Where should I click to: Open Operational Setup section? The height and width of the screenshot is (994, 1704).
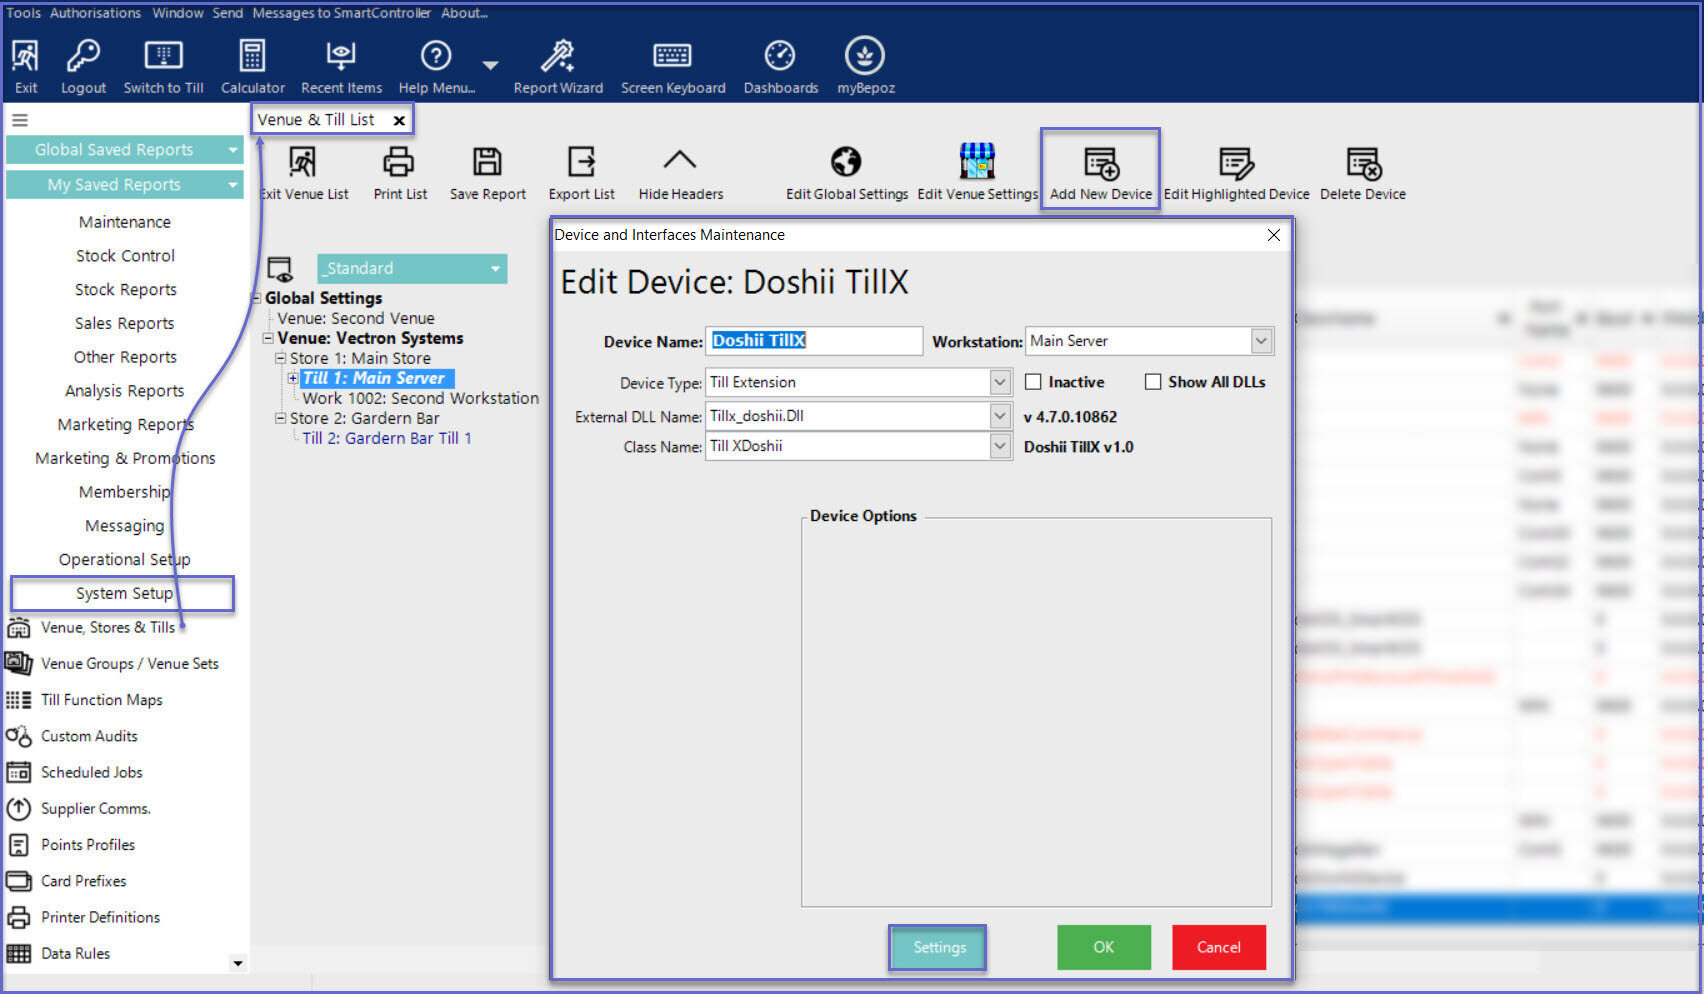click(x=124, y=559)
